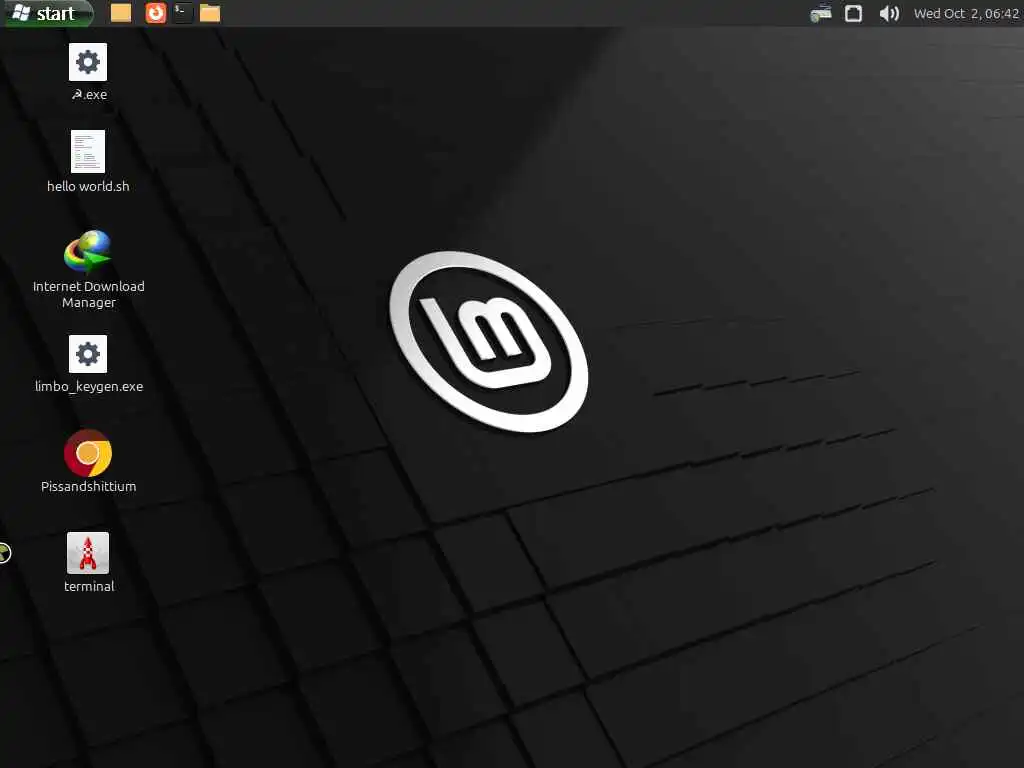
Task: Click the square tray applet icon
Action: [854, 14]
